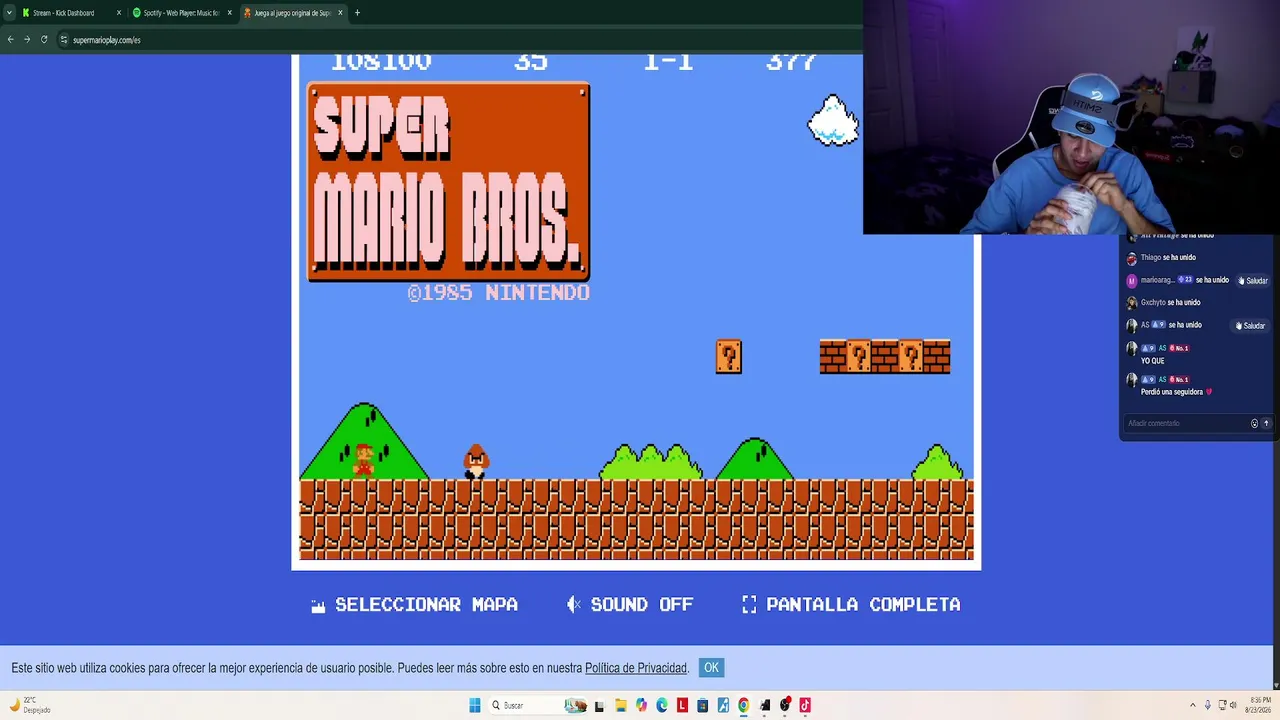Enter Pantalla Completa fullscreen mode
The height and width of the screenshot is (720, 1280).
[851, 605]
